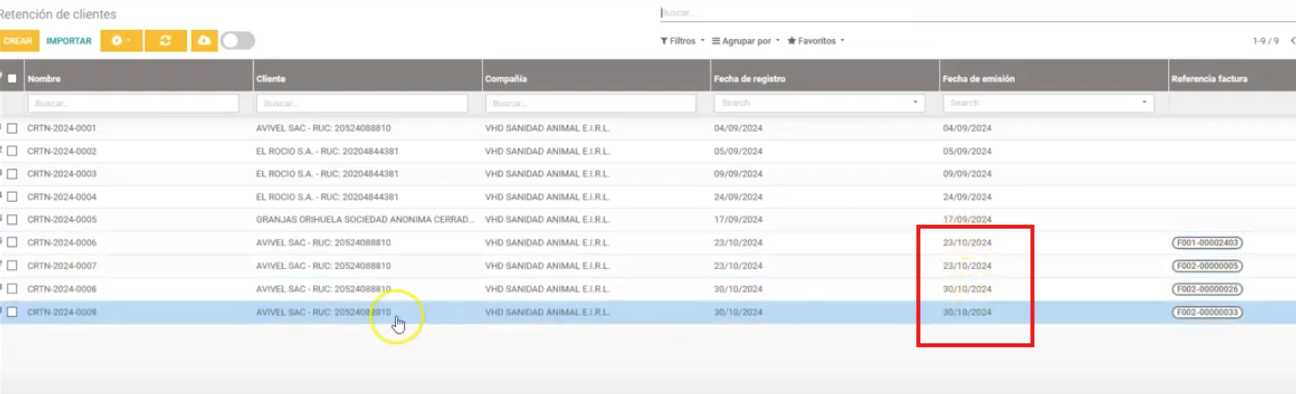
Task: Check the box for CRTN-2024-0002
Action: coord(12,151)
